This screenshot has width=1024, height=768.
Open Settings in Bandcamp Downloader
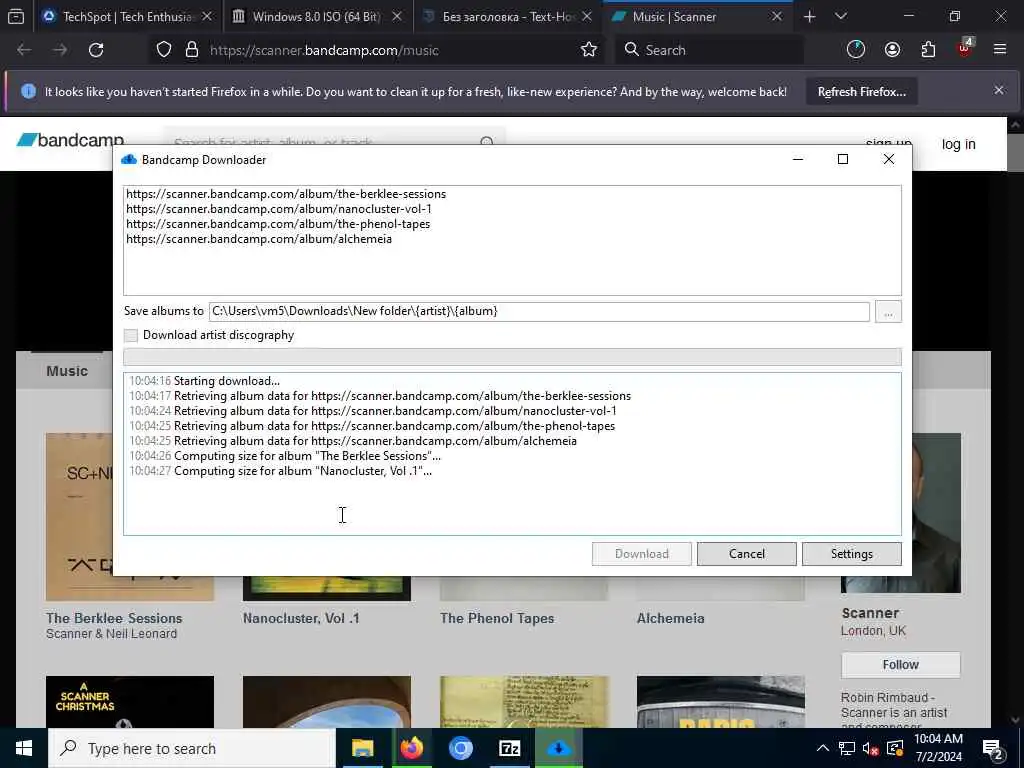852,554
